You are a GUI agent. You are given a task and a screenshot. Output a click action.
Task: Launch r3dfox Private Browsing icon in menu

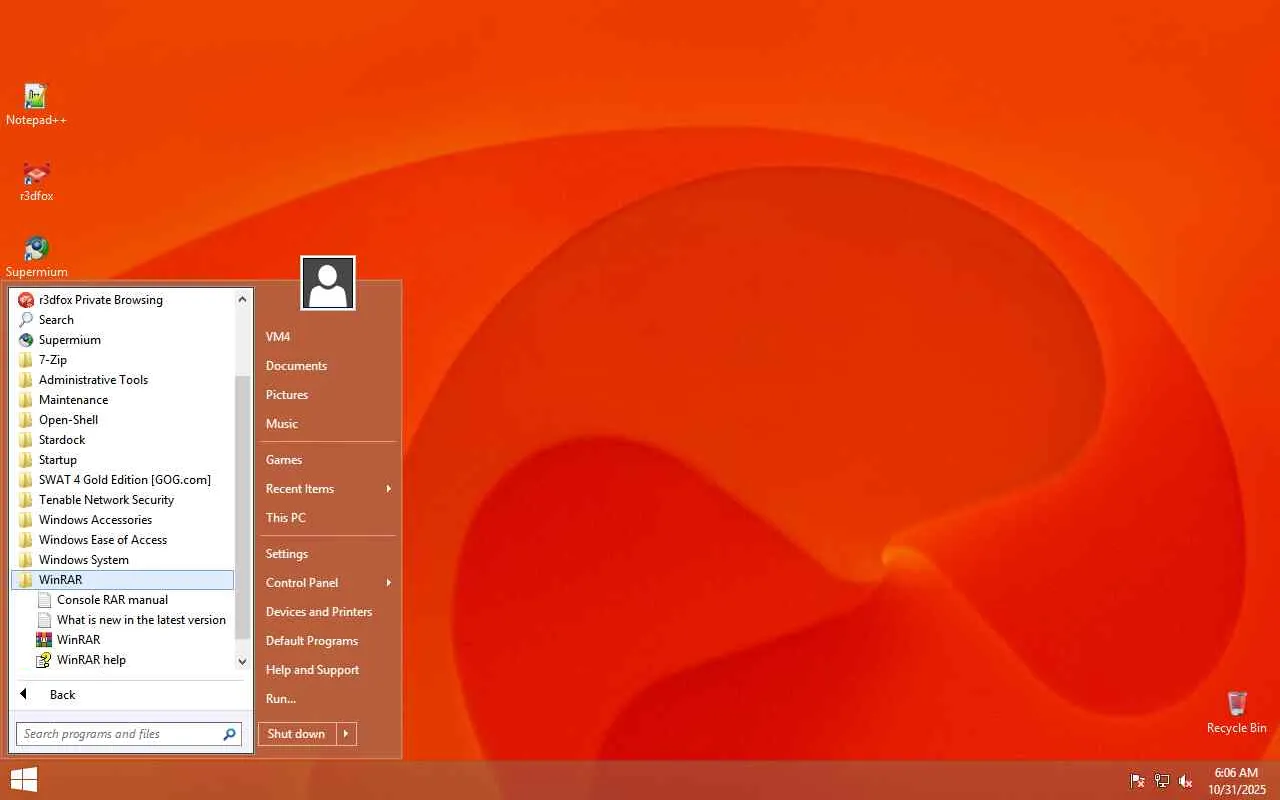[x=26, y=300]
